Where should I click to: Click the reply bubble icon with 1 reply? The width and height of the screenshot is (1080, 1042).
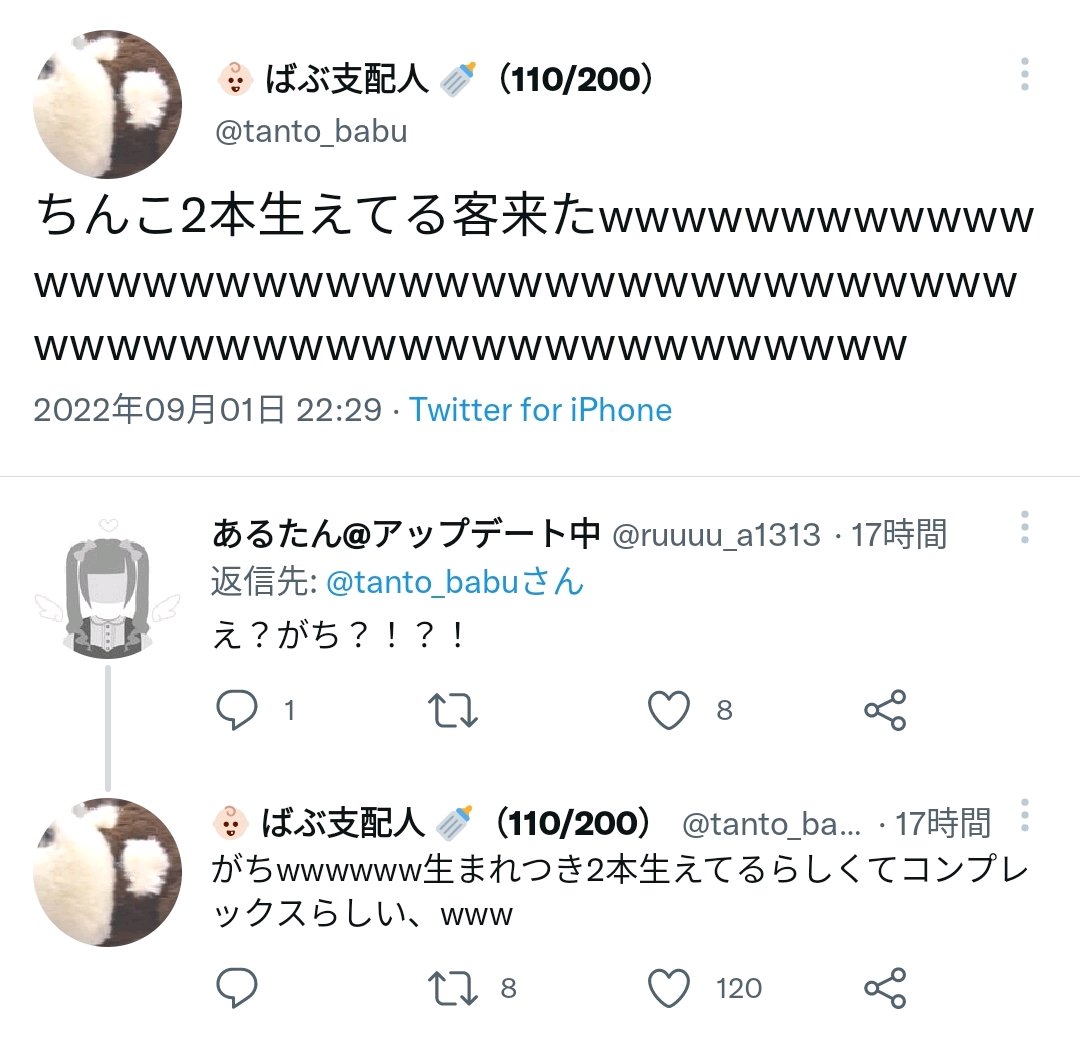(236, 709)
